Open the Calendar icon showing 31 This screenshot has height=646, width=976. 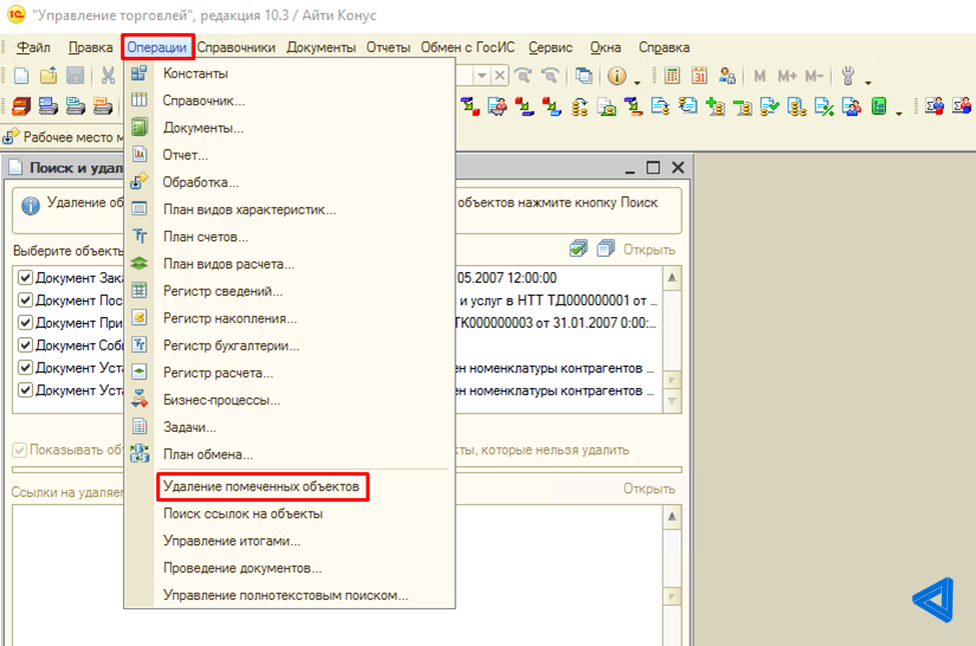pos(699,76)
